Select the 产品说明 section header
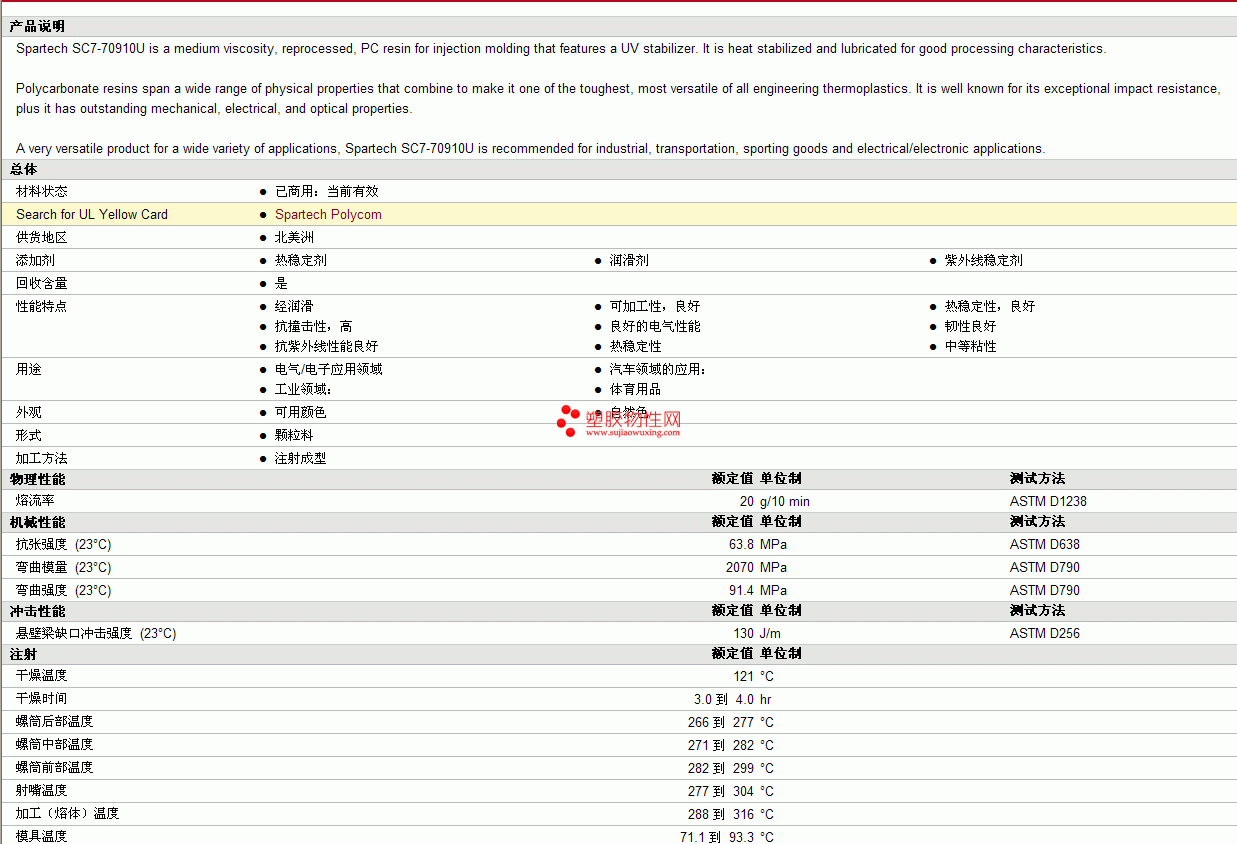Viewport: 1237px width, 844px height. click(x=37, y=26)
